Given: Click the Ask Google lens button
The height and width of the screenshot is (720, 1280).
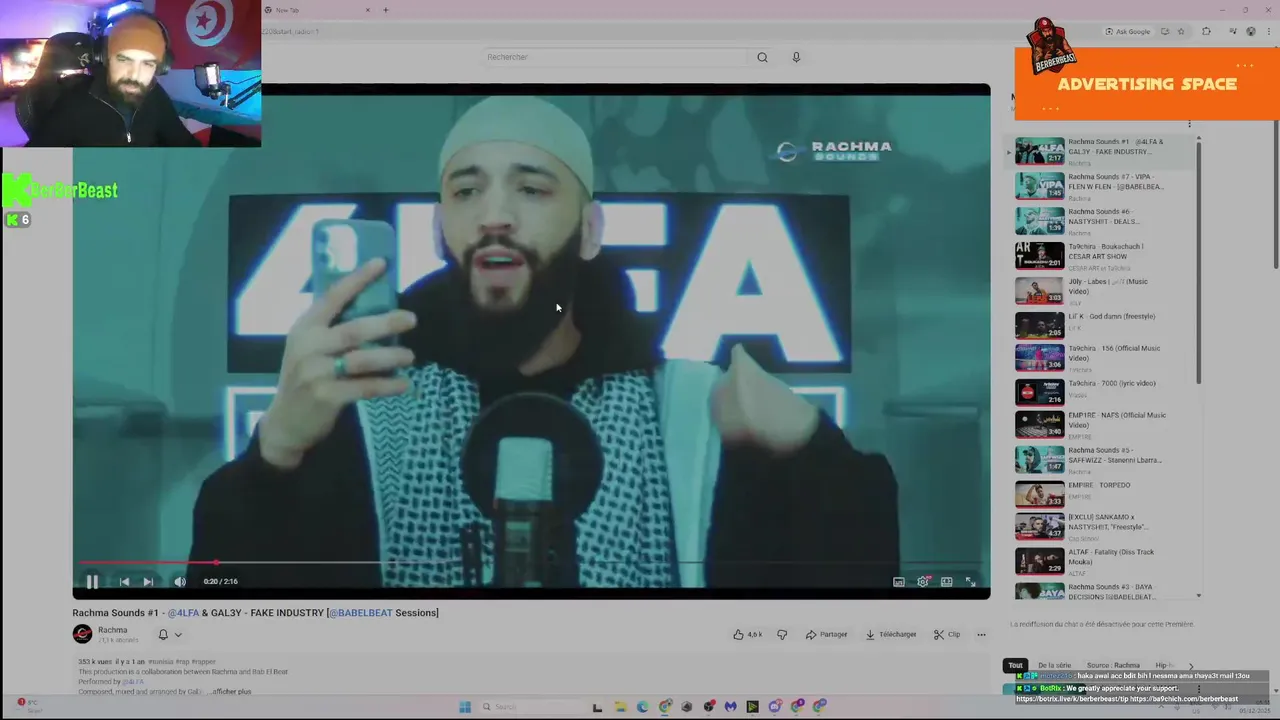Looking at the screenshot, I should pos(1128,31).
